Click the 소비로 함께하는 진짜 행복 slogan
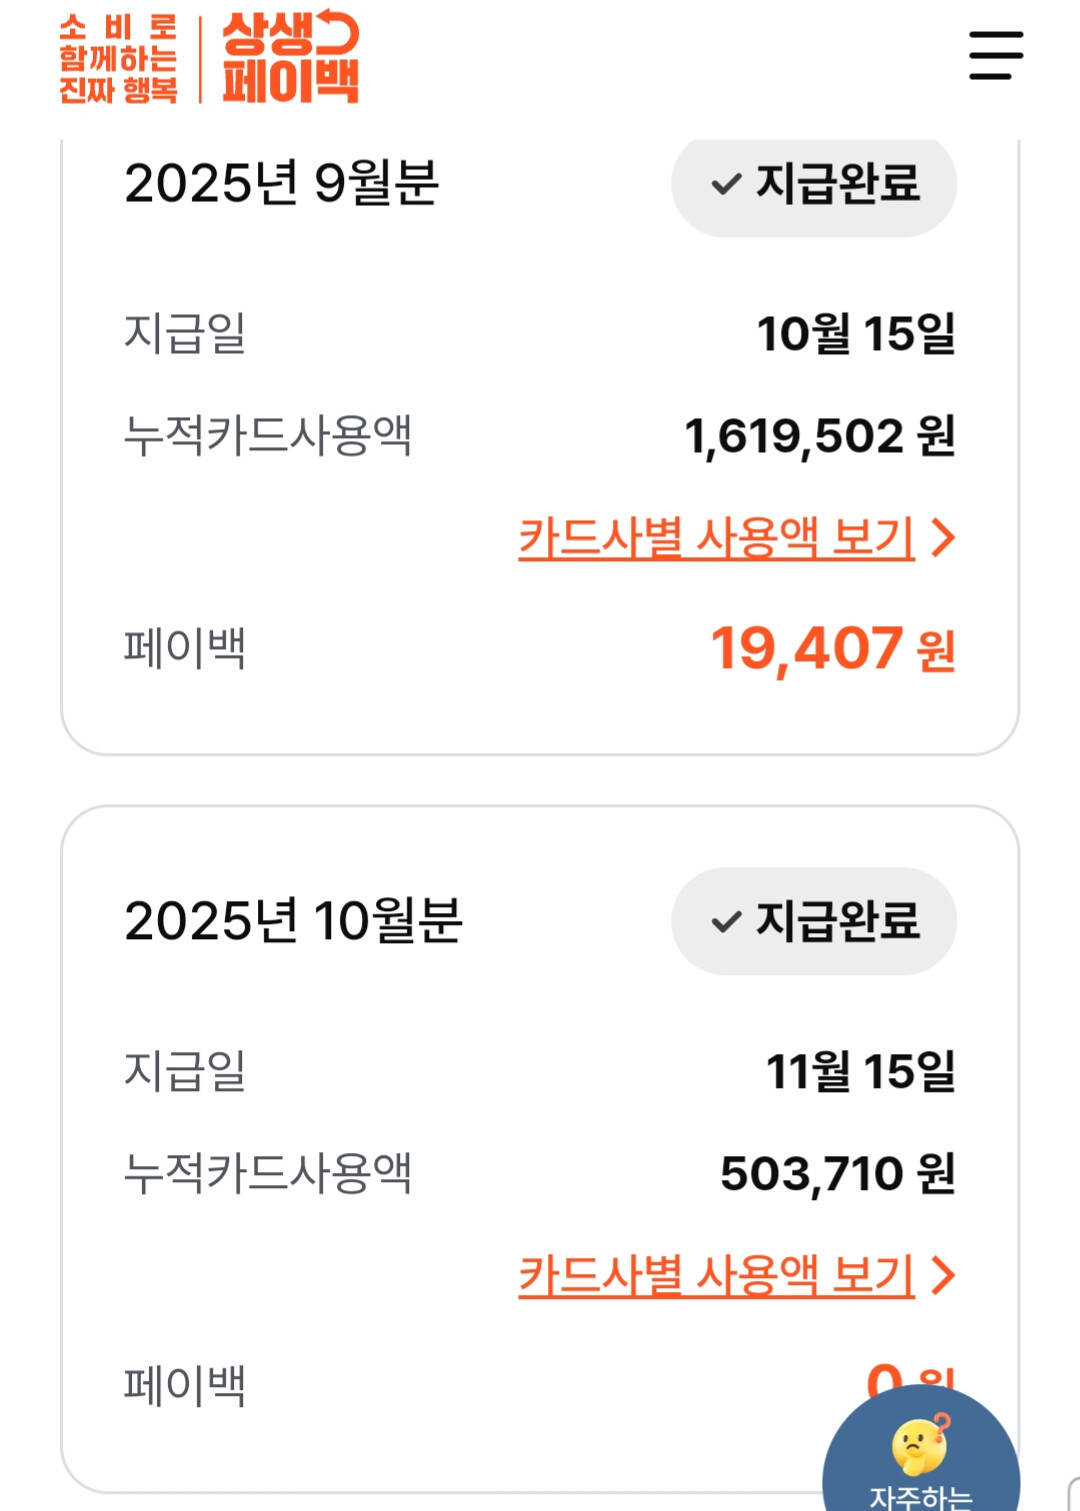1080x1511 pixels. (118, 60)
